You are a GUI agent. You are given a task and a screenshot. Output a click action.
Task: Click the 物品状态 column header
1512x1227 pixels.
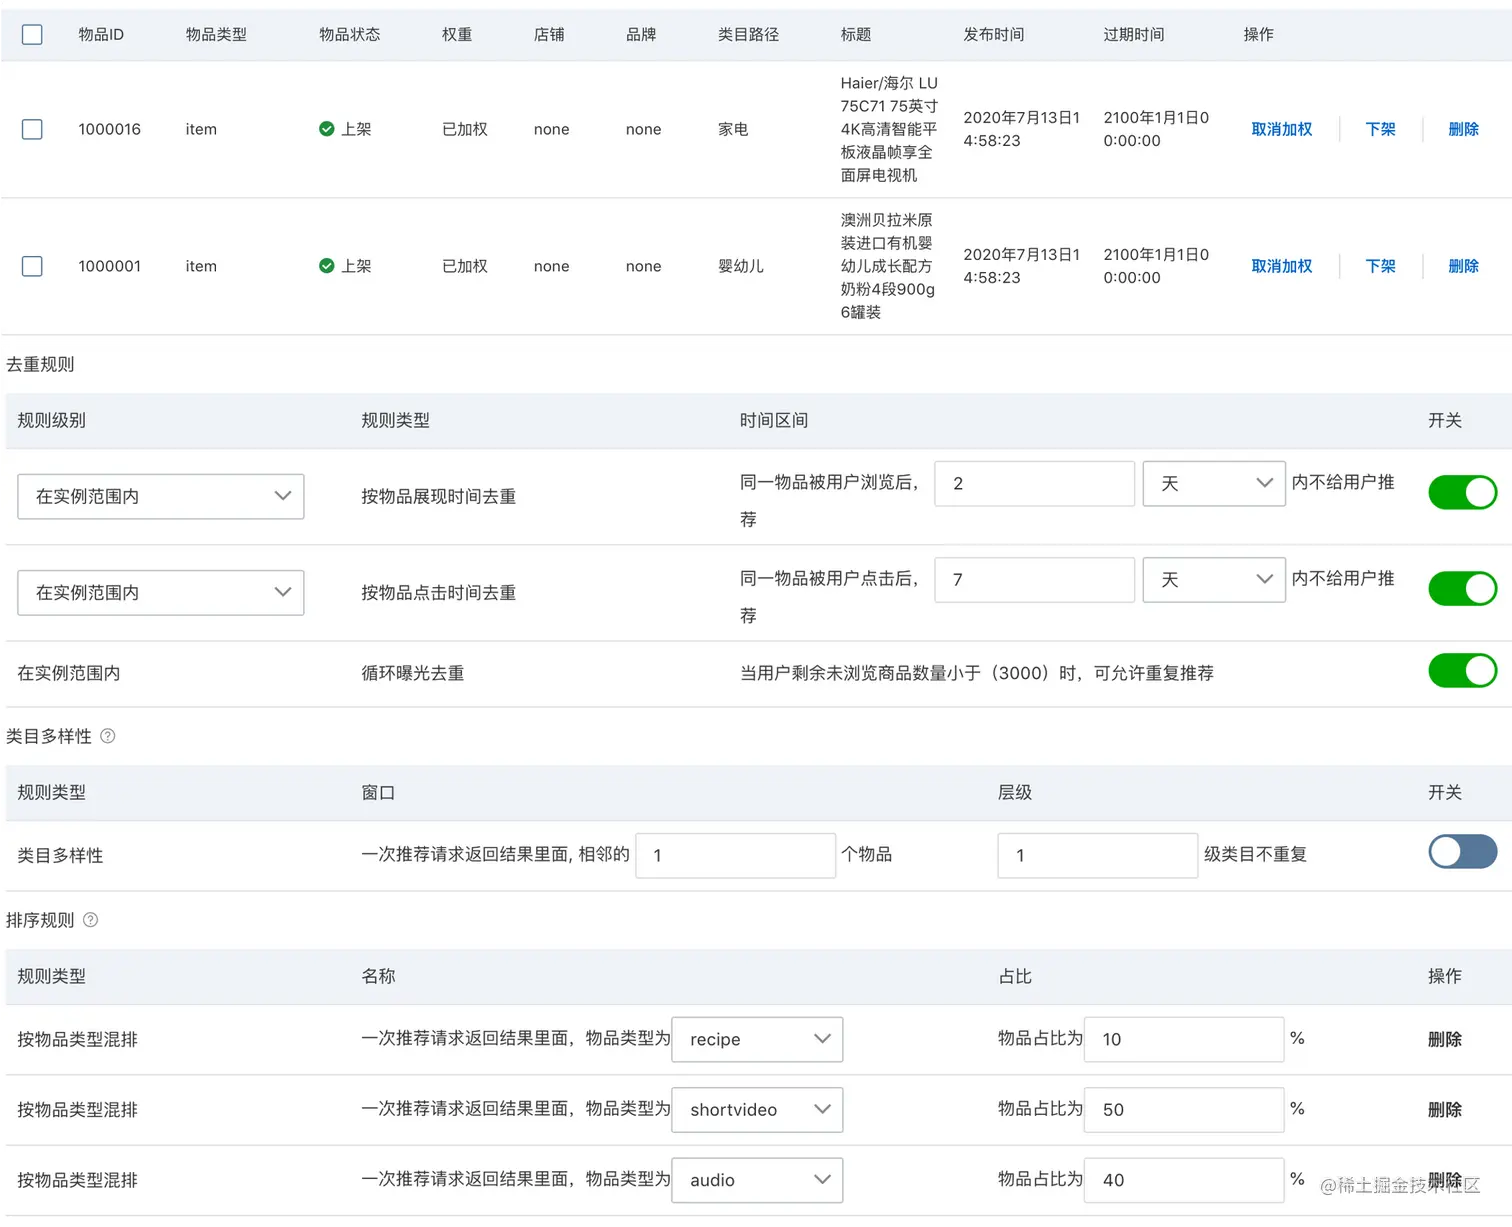click(x=349, y=34)
